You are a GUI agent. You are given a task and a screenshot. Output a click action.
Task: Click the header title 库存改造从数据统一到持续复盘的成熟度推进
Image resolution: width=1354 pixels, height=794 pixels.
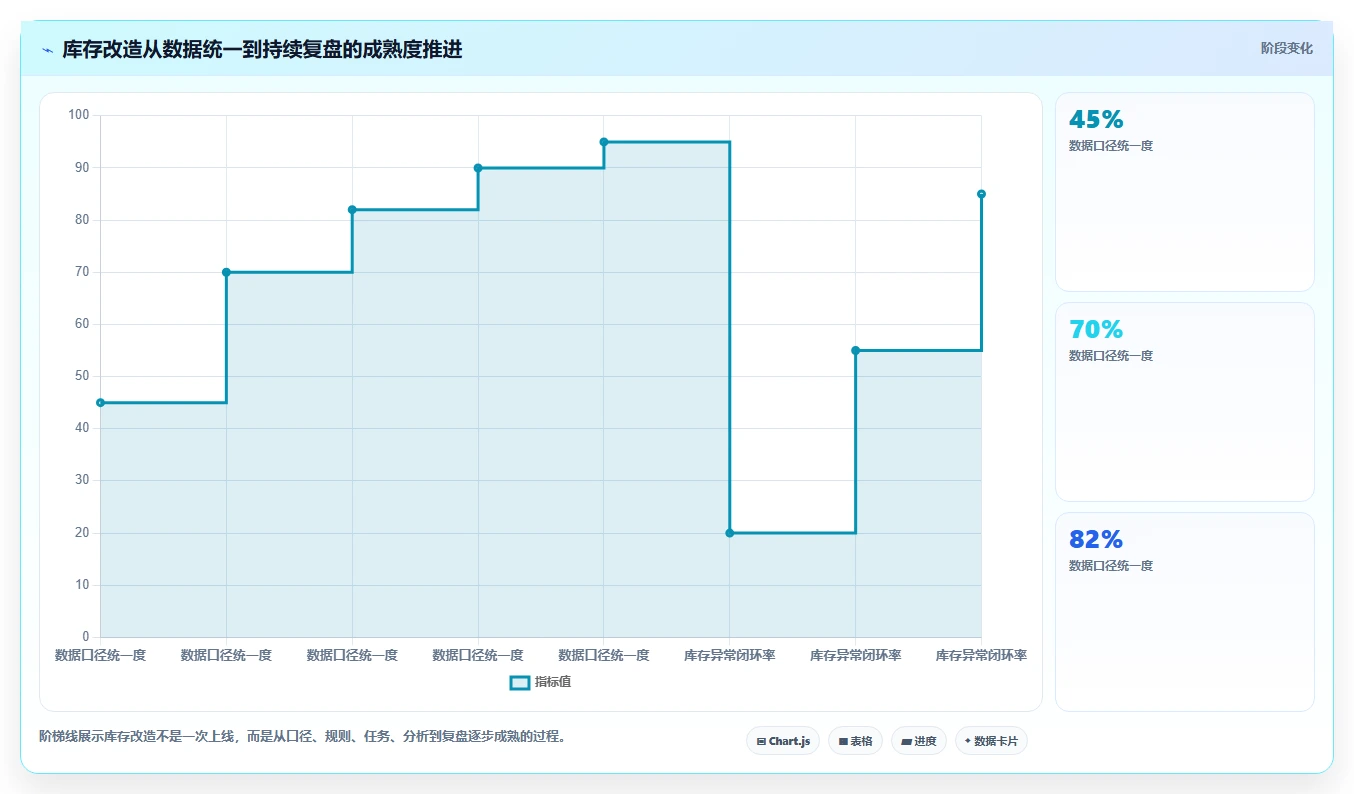click(x=262, y=49)
